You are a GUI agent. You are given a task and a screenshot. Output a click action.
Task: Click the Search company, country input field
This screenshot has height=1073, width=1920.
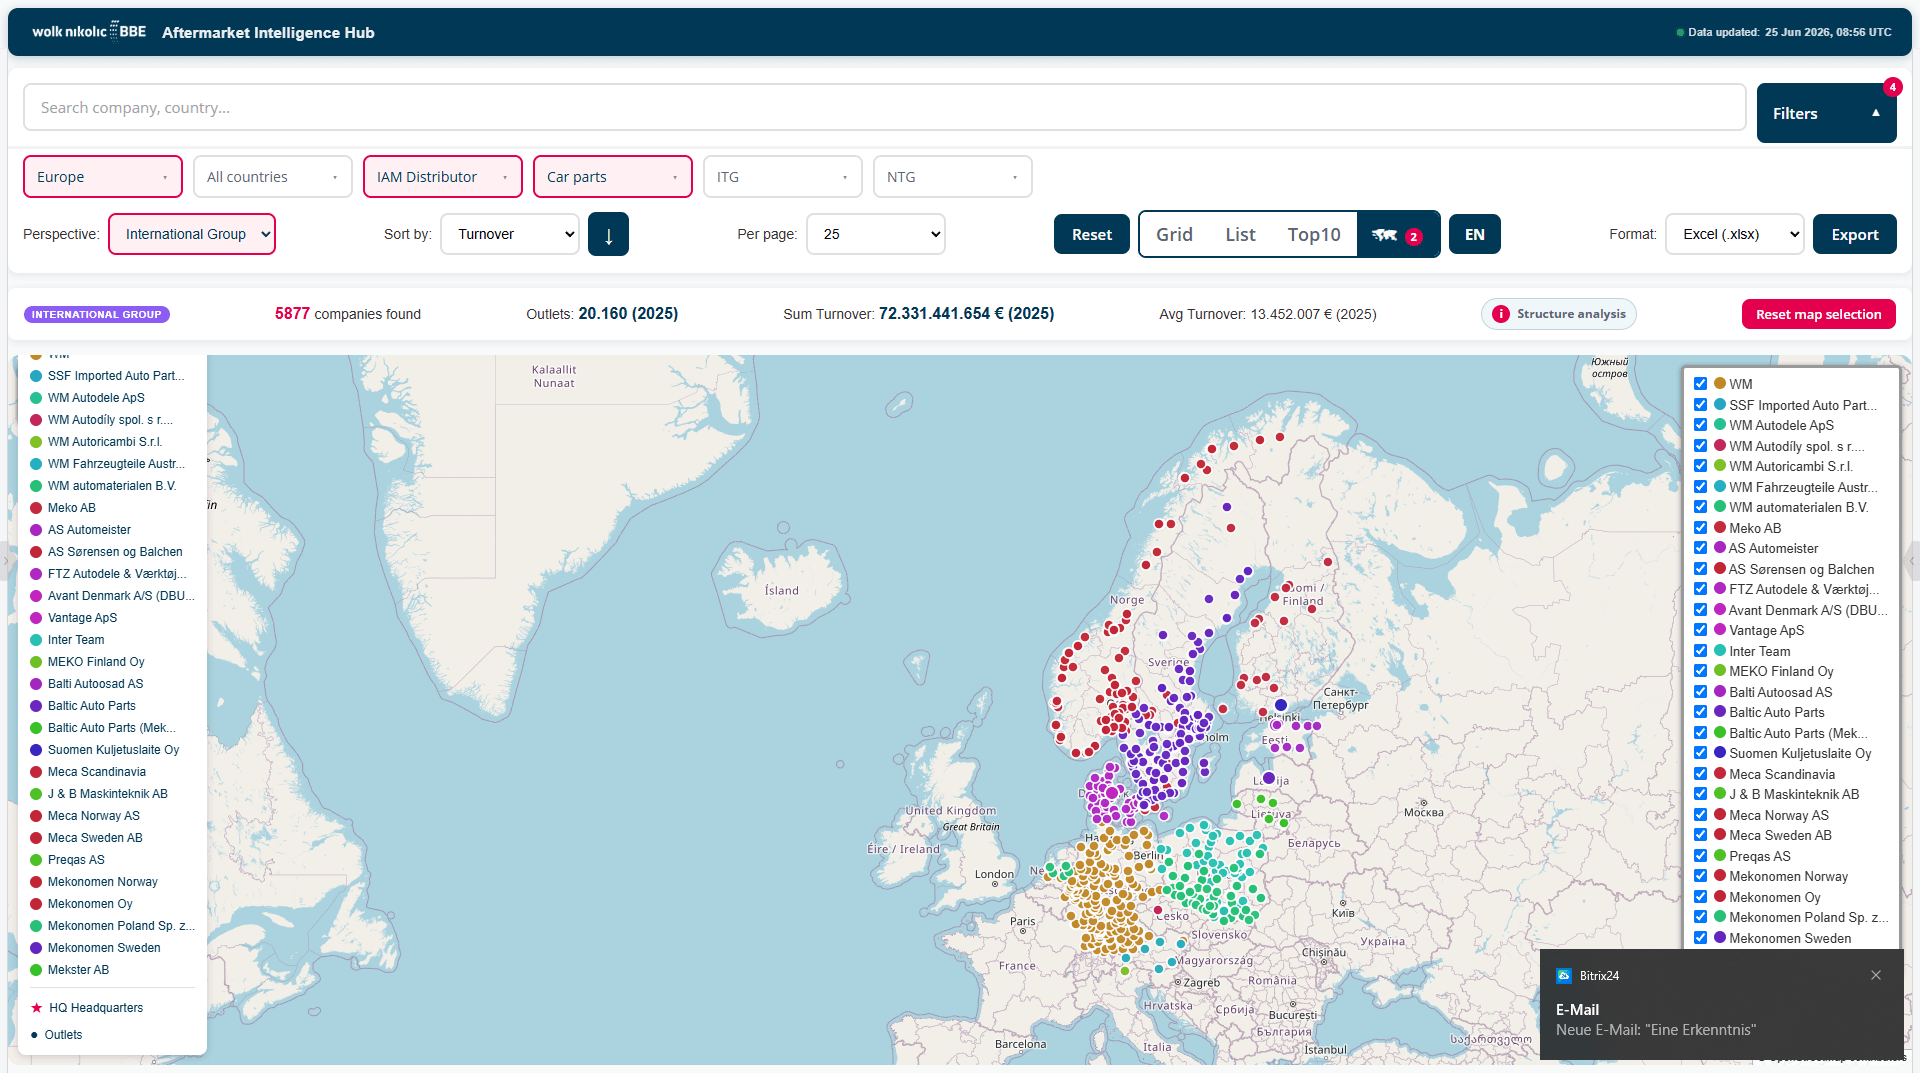tap(885, 107)
